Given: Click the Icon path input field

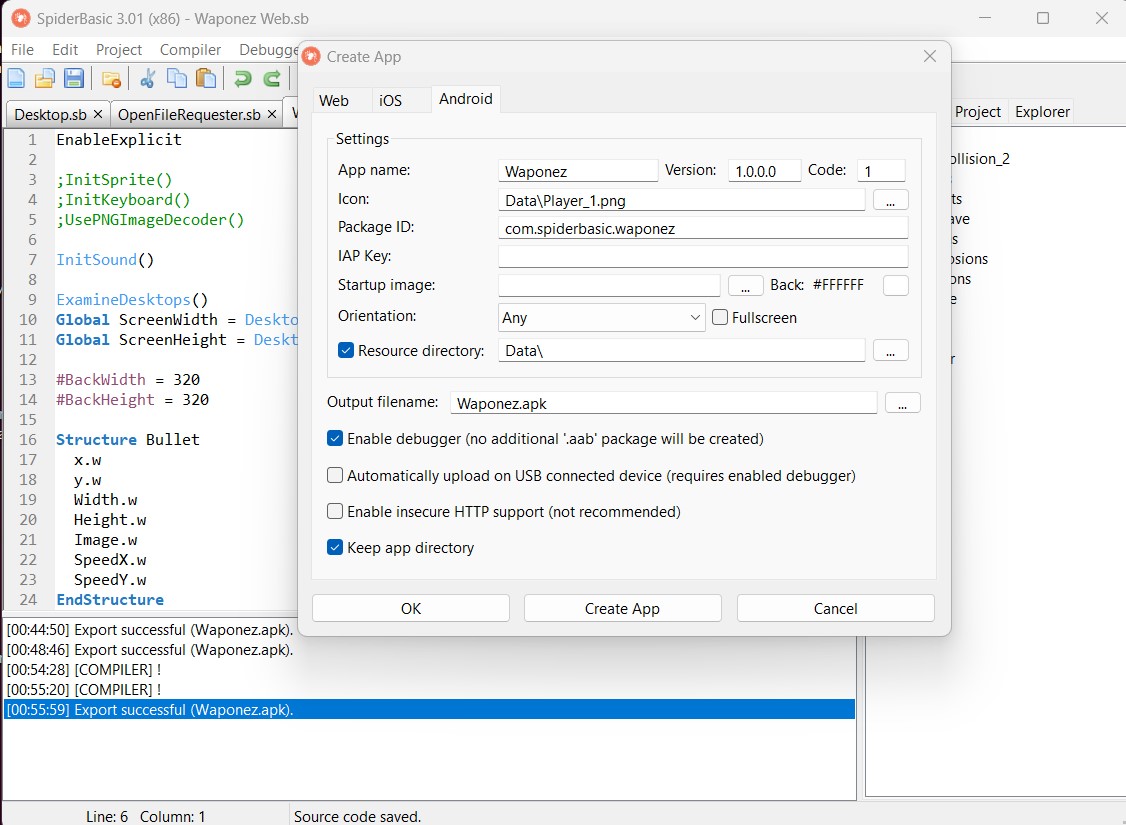Looking at the screenshot, I should [x=681, y=200].
